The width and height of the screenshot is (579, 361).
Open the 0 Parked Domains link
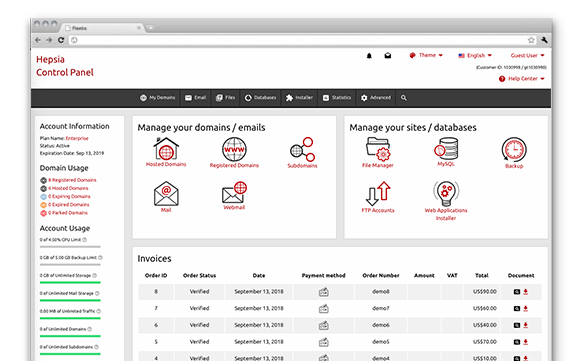click(x=68, y=213)
